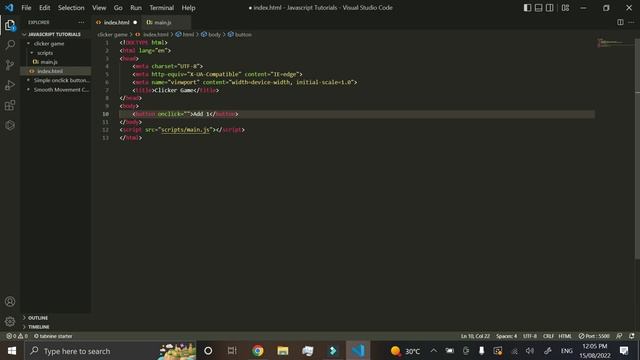Open the notifications bell in status bar
640x360 pixels.
pyautogui.click(x=632, y=336)
